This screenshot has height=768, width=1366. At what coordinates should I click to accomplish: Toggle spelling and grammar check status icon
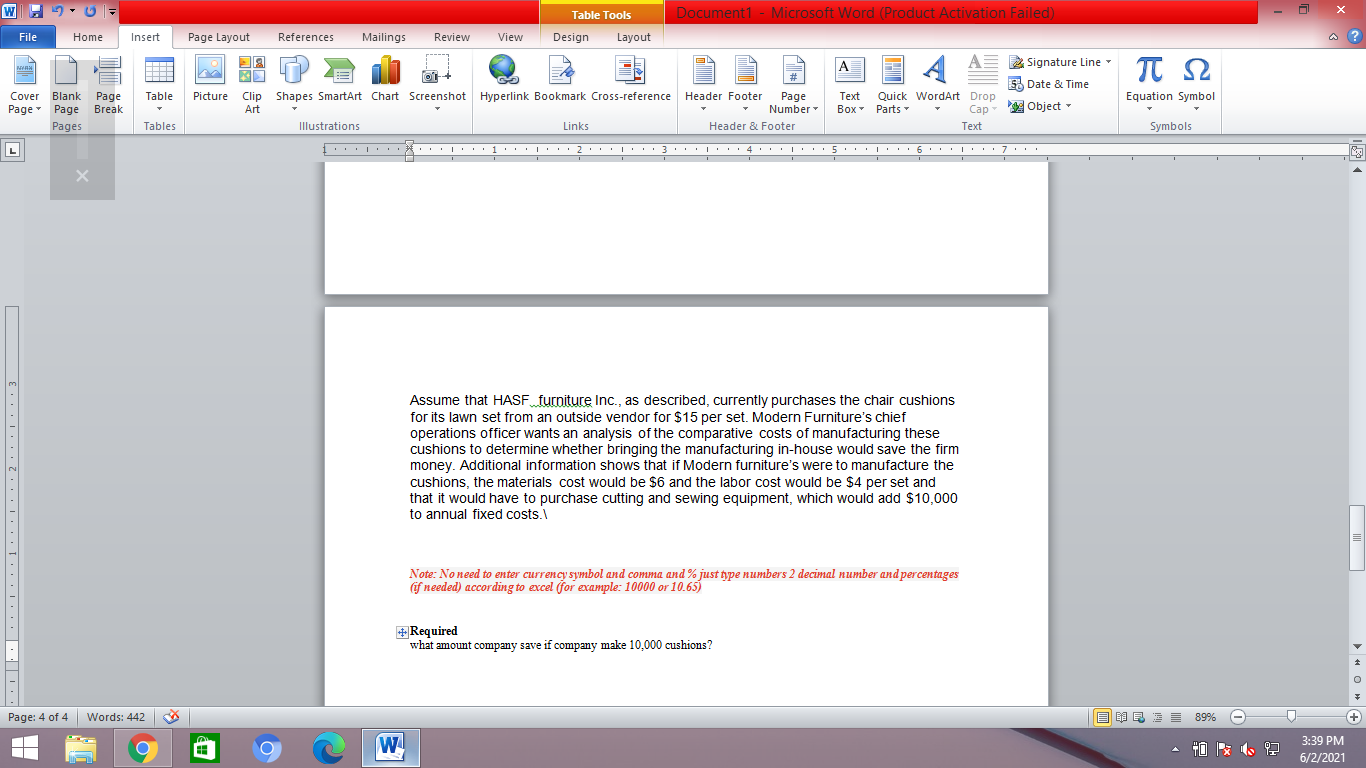169,717
